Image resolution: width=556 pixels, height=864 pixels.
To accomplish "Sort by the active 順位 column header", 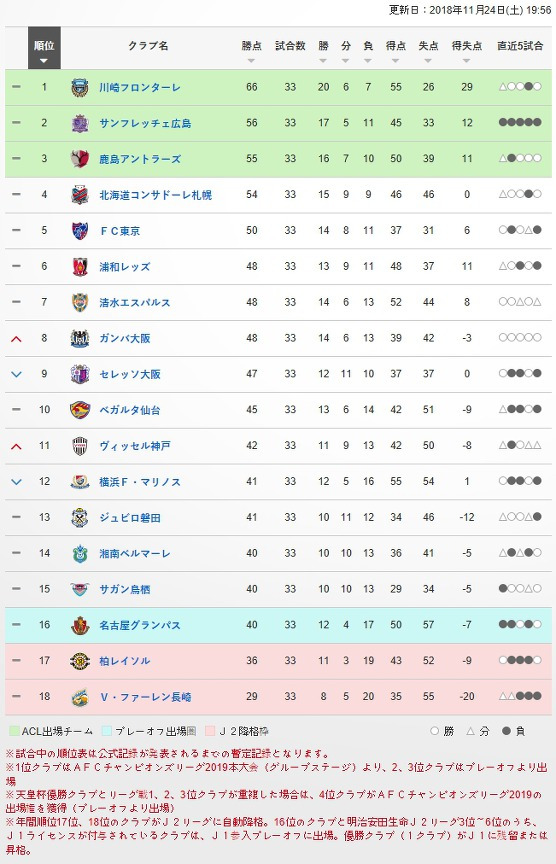I will [44, 48].
